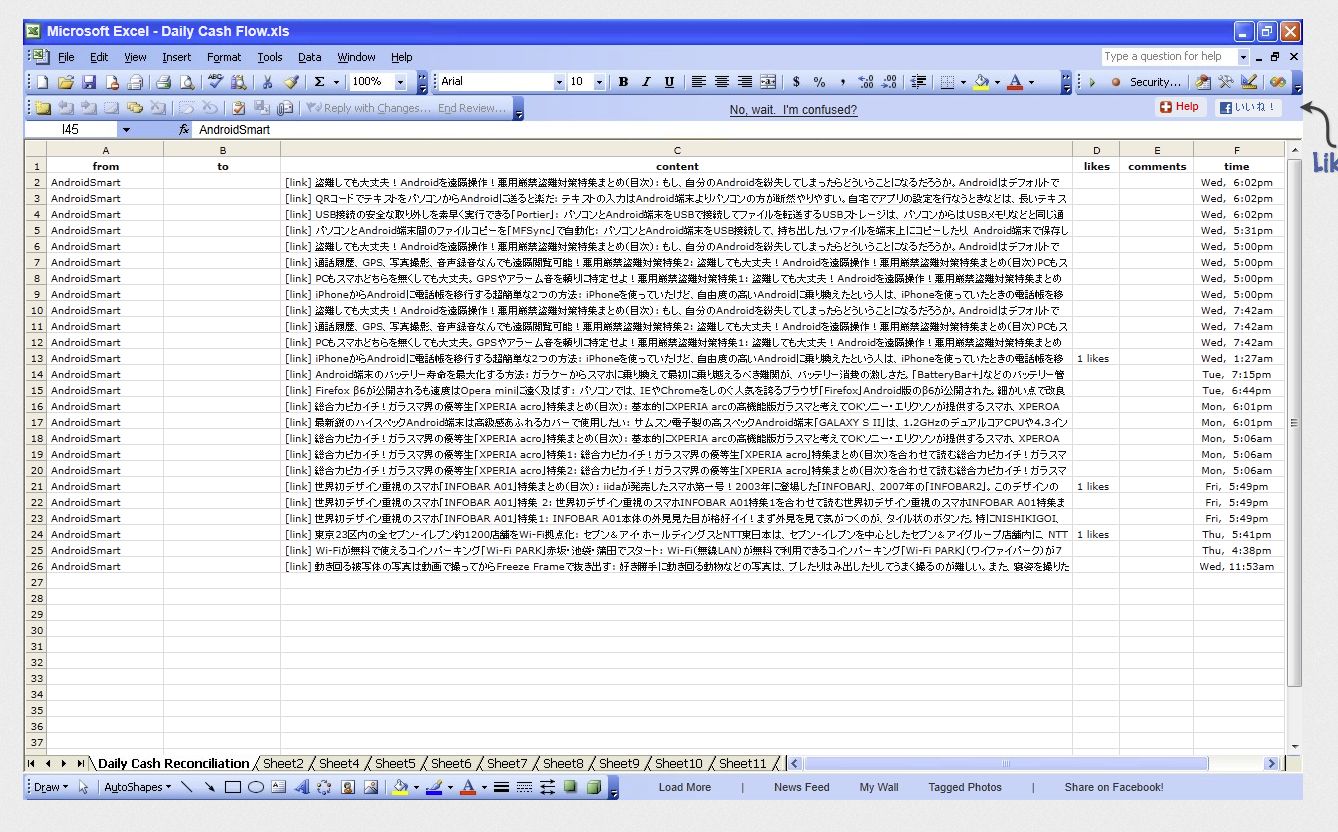Switch to the Sheet2 tab
This screenshot has width=1338, height=832.
point(283,763)
